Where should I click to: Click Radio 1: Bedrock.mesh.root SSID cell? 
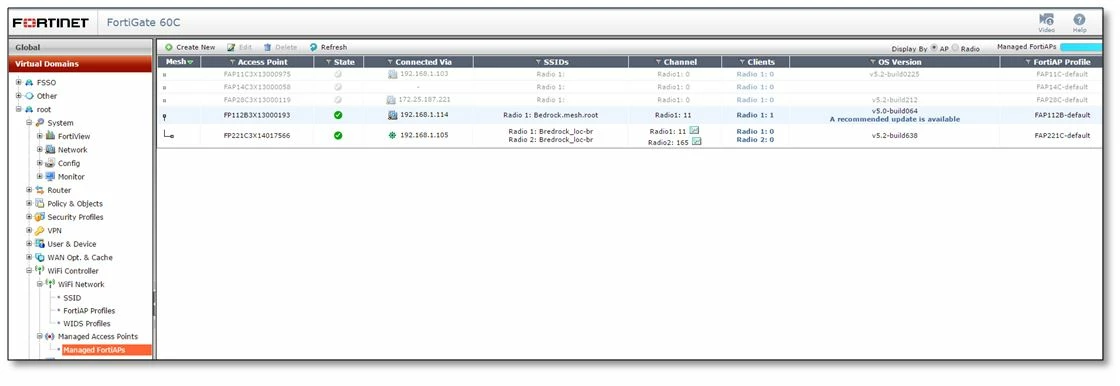551,115
